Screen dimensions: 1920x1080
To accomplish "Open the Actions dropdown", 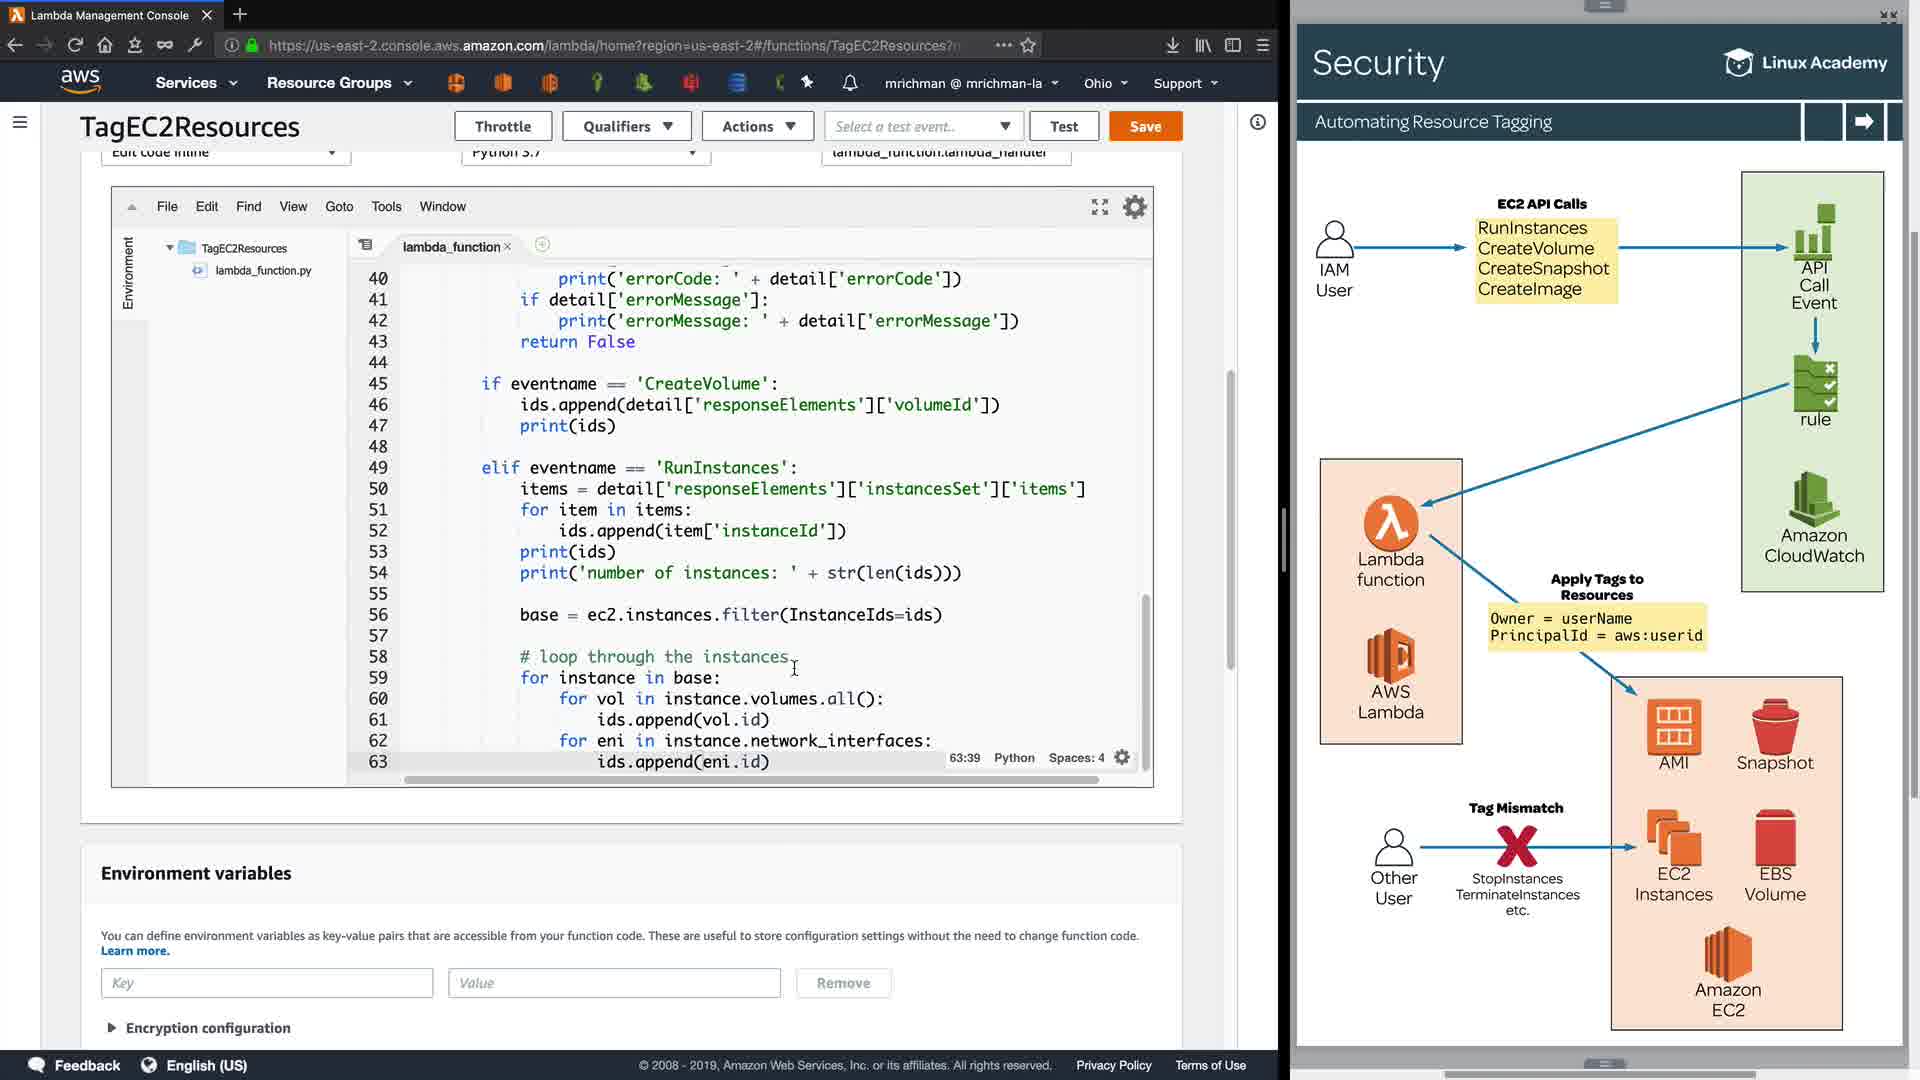I will [x=758, y=126].
